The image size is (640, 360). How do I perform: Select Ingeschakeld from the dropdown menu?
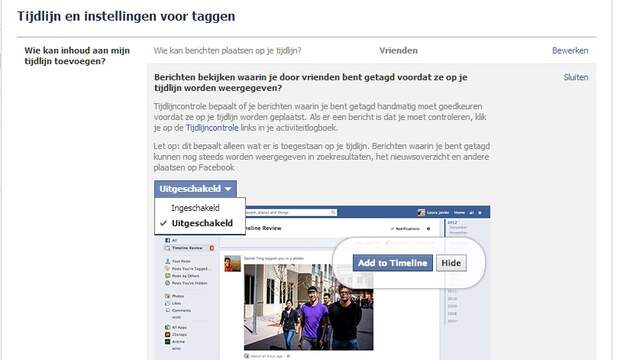[x=195, y=208]
